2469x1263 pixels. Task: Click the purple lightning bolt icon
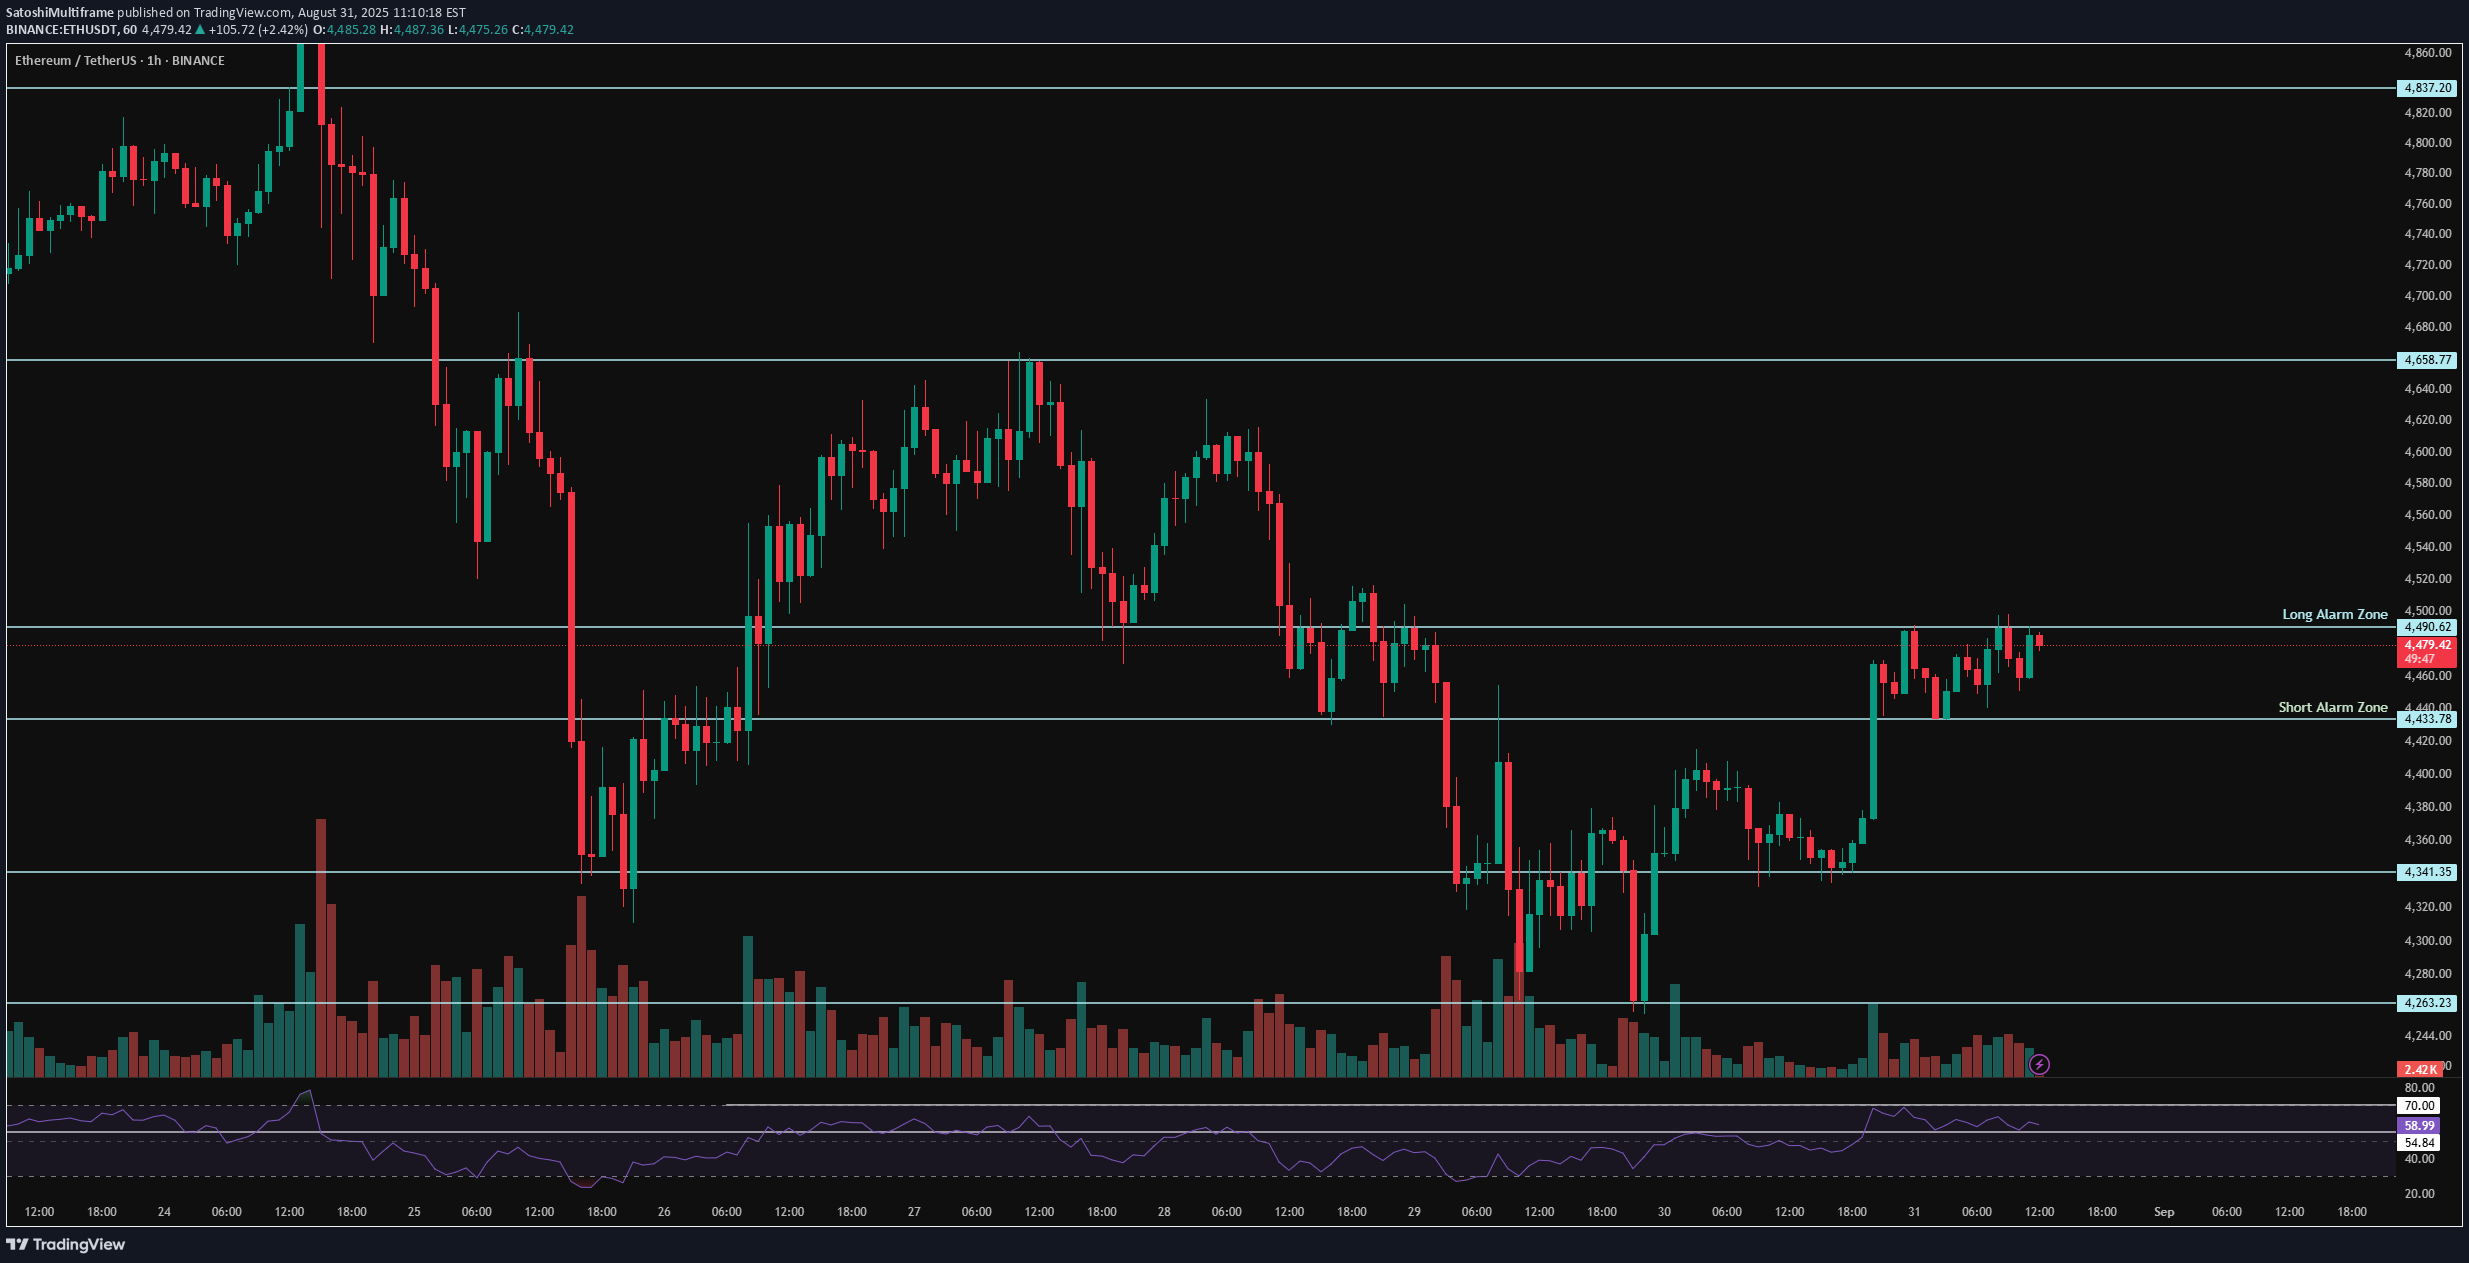2039,1065
